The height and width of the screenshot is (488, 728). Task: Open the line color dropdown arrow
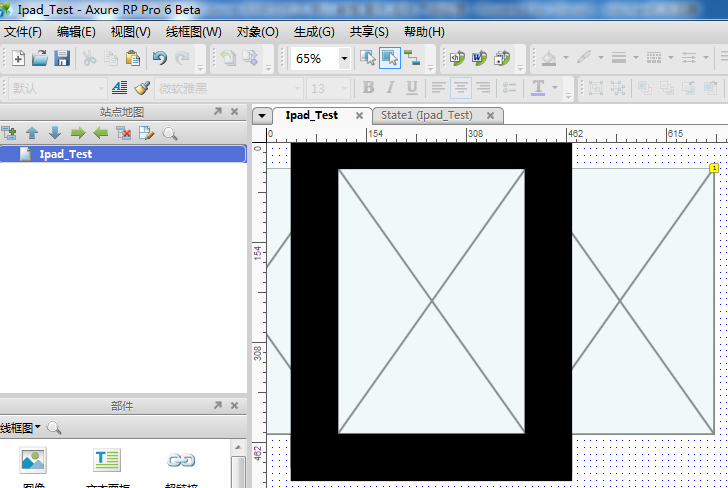coord(600,58)
